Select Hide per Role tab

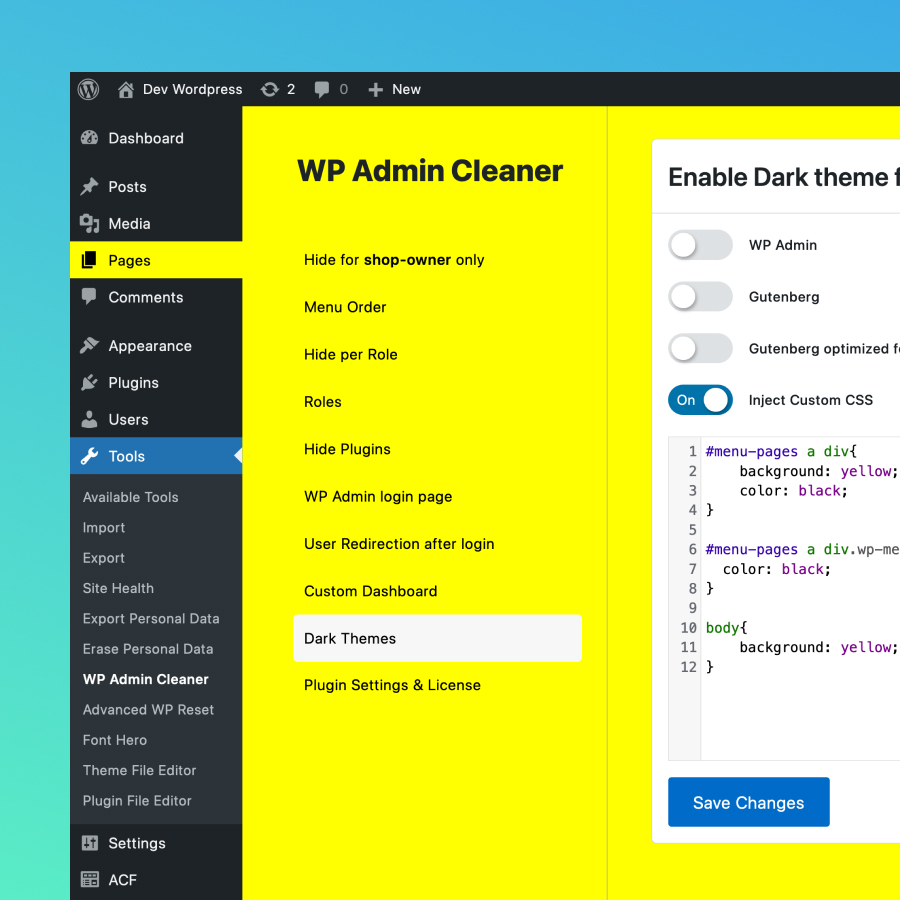tap(437, 355)
